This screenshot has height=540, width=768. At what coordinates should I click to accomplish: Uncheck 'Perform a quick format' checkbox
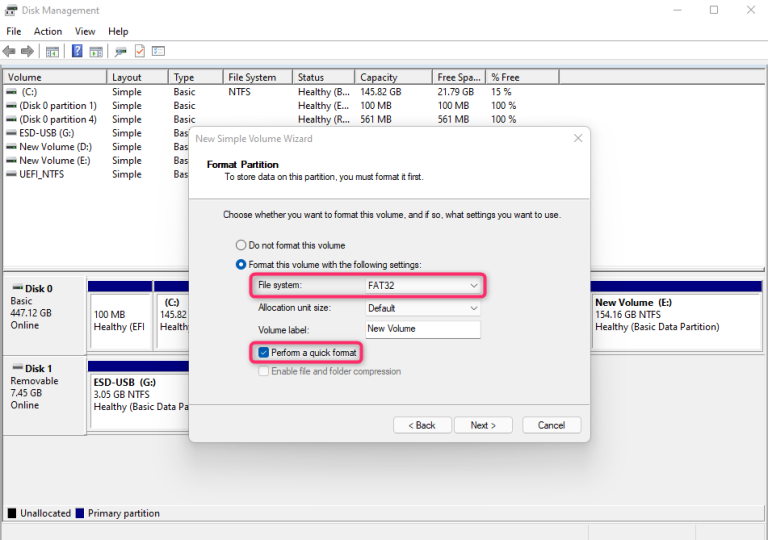pos(263,353)
